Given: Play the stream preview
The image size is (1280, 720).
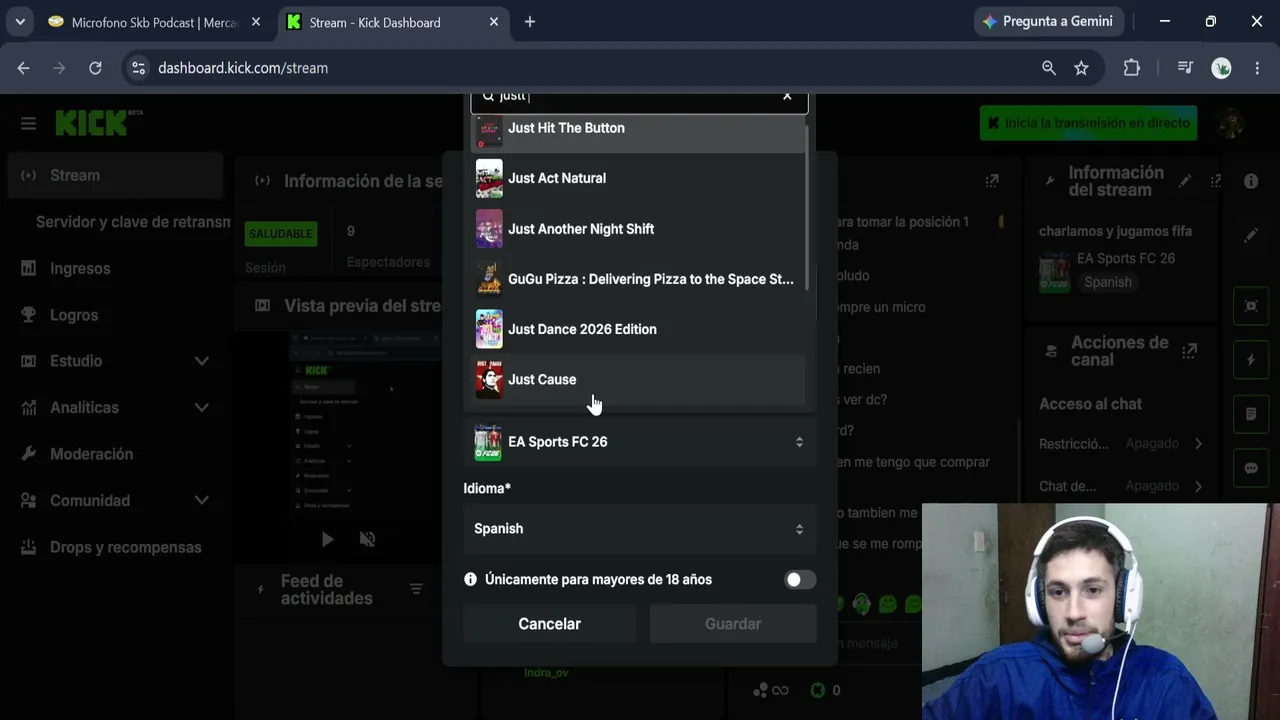Looking at the screenshot, I should pos(327,540).
